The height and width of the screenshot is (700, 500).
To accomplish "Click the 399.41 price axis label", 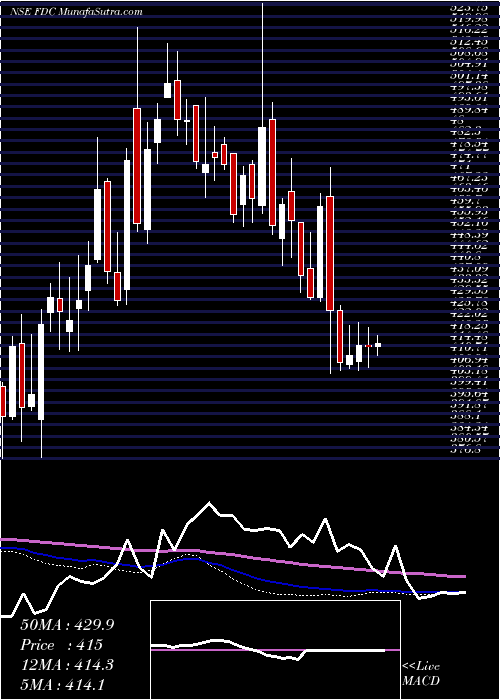I will (x=468, y=383).
